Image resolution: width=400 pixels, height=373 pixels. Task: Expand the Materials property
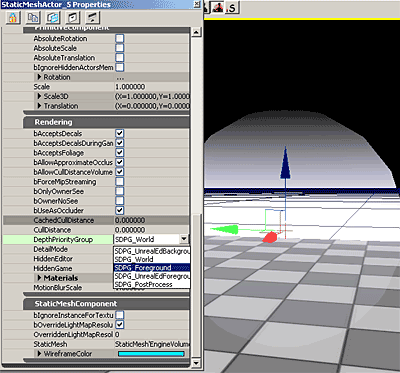pos(39,278)
